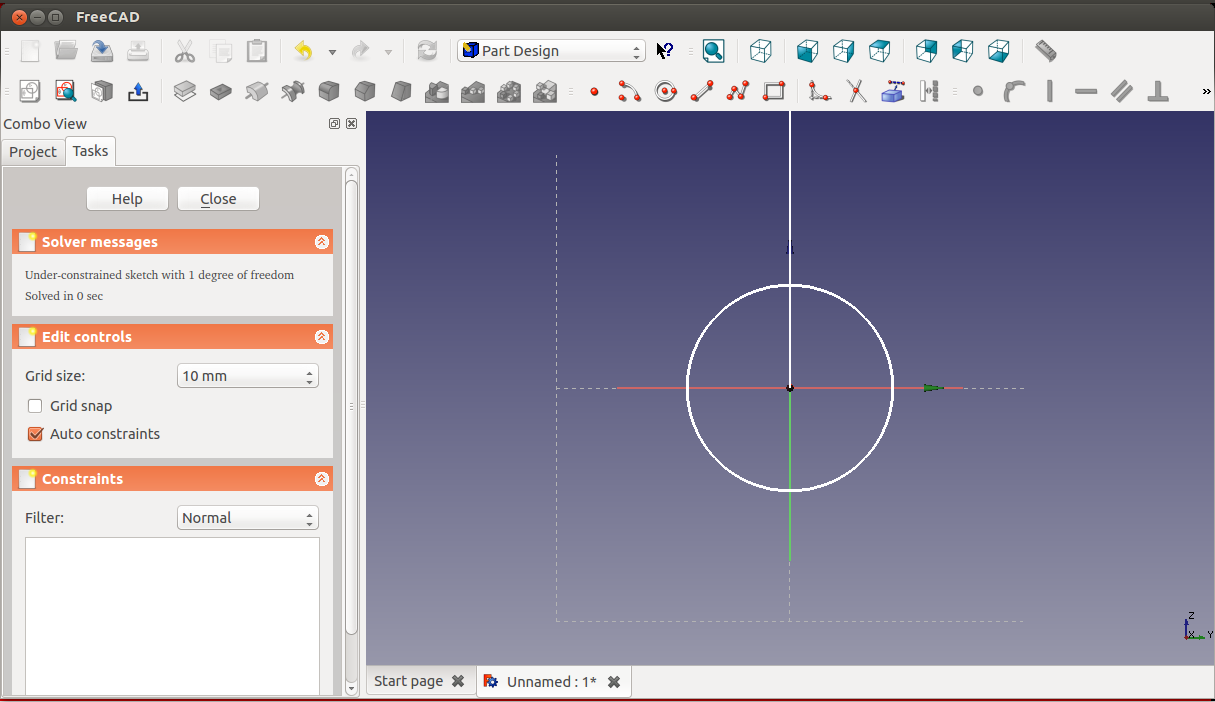Apply the Perpendicular constraint icon
This screenshot has height=702, width=1215.
click(1158, 92)
